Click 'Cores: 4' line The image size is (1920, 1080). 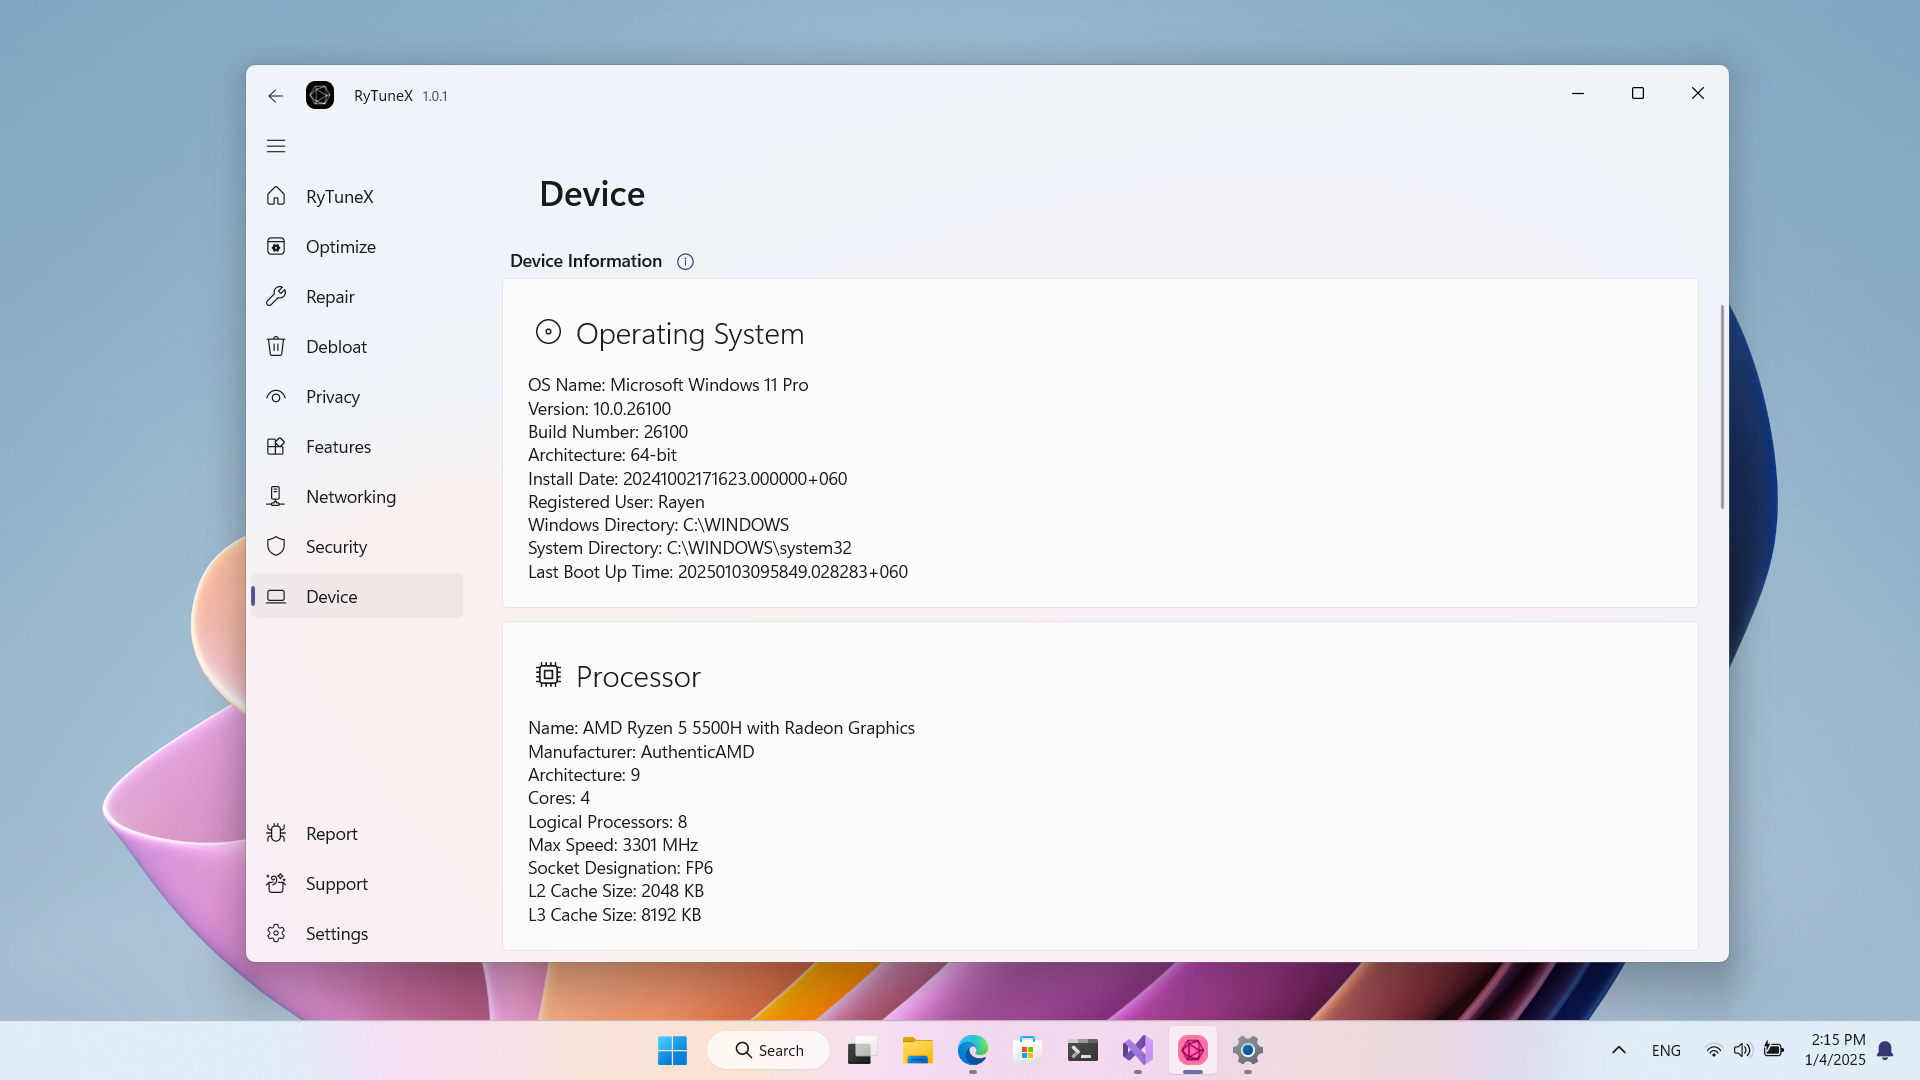pos(559,798)
